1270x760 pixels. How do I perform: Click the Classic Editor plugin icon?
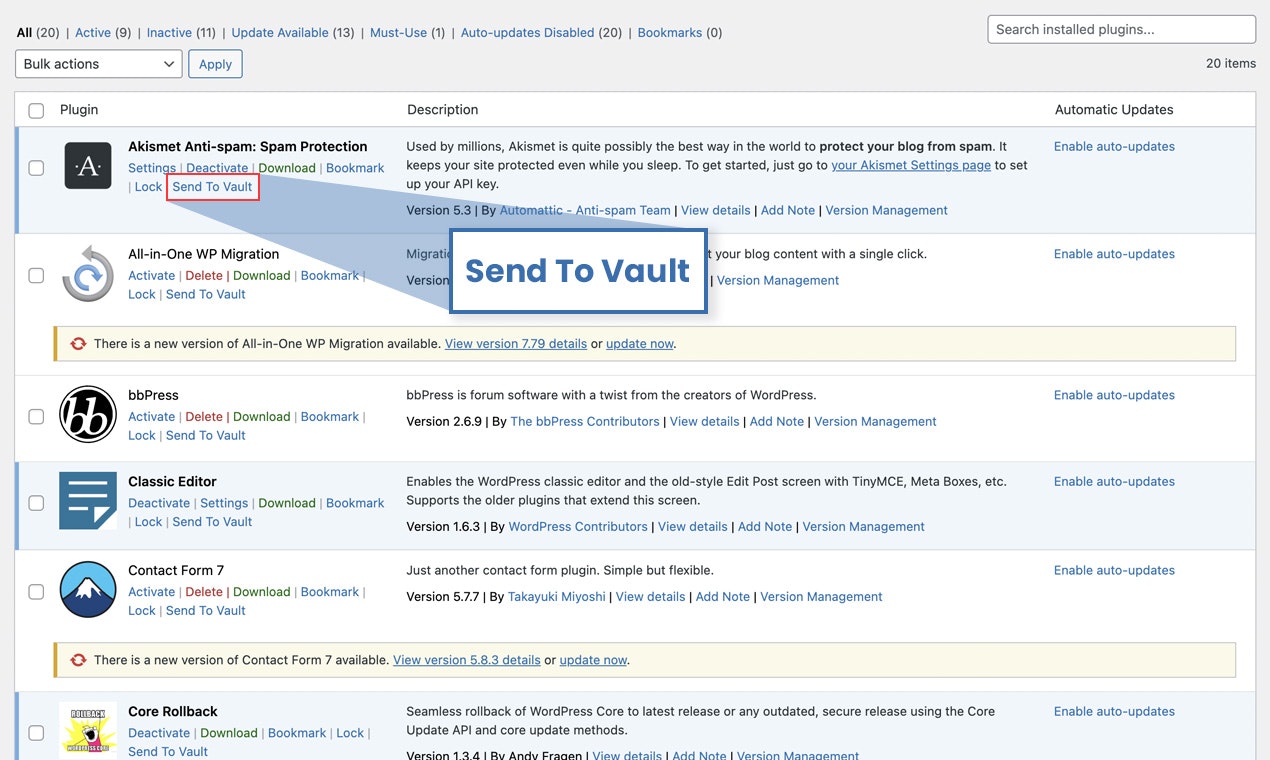tap(88, 501)
